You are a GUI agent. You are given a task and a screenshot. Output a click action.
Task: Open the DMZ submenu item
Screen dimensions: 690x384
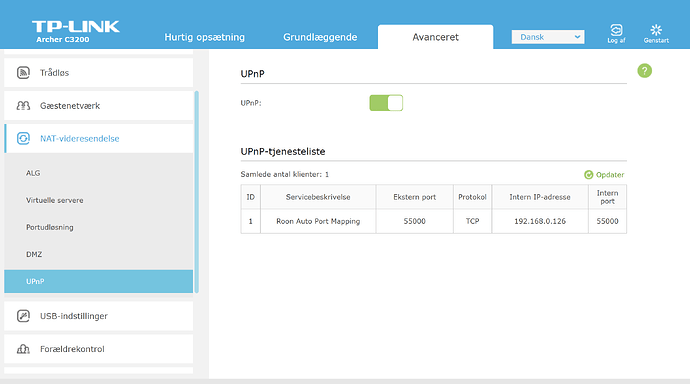tap(99, 254)
